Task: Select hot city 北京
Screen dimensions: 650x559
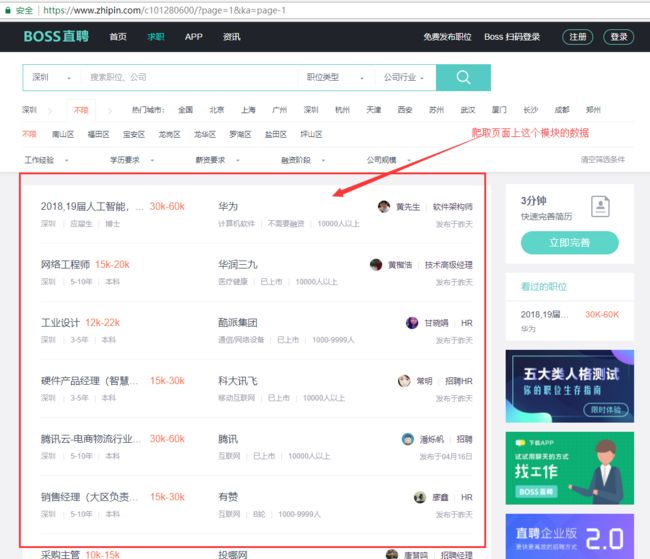Action: point(217,110)
